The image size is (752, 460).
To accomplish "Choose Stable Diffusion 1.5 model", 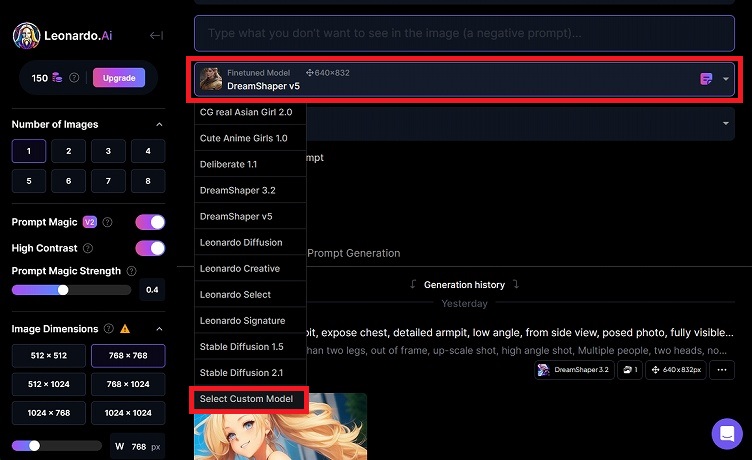I will 250,346.
